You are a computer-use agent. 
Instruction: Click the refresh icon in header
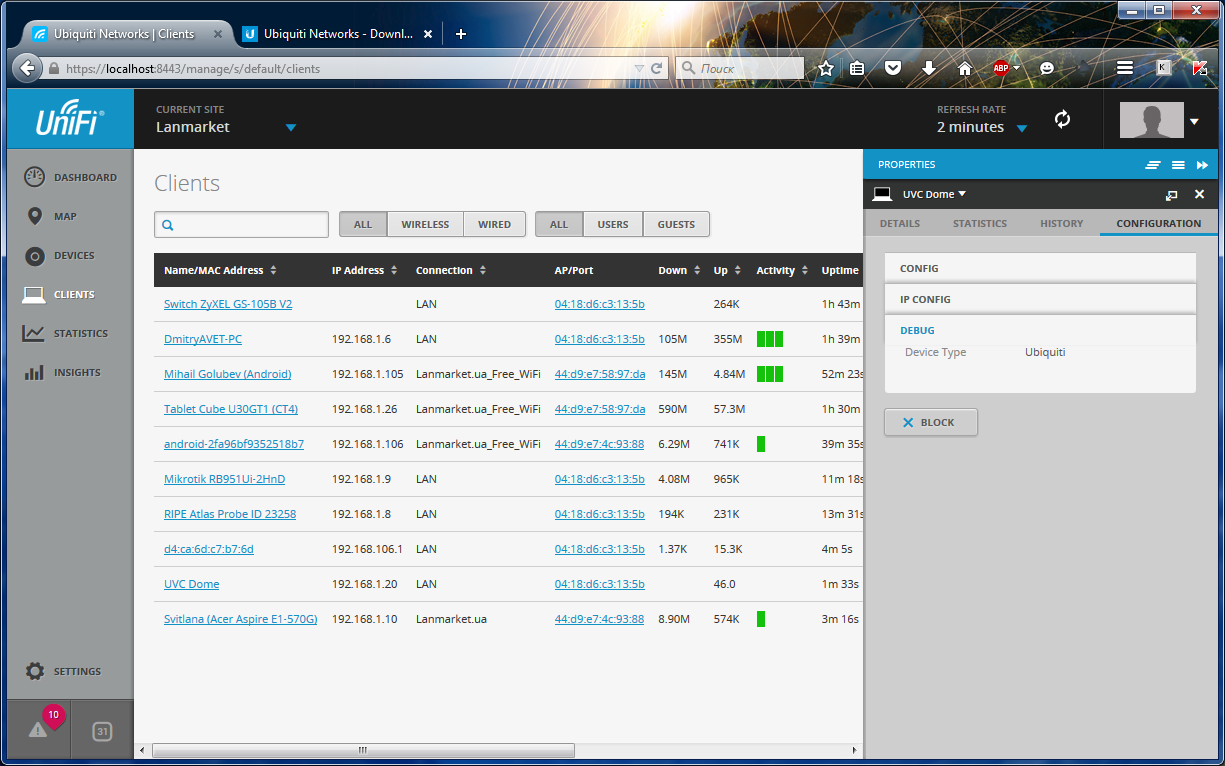tap(1062, 120)
